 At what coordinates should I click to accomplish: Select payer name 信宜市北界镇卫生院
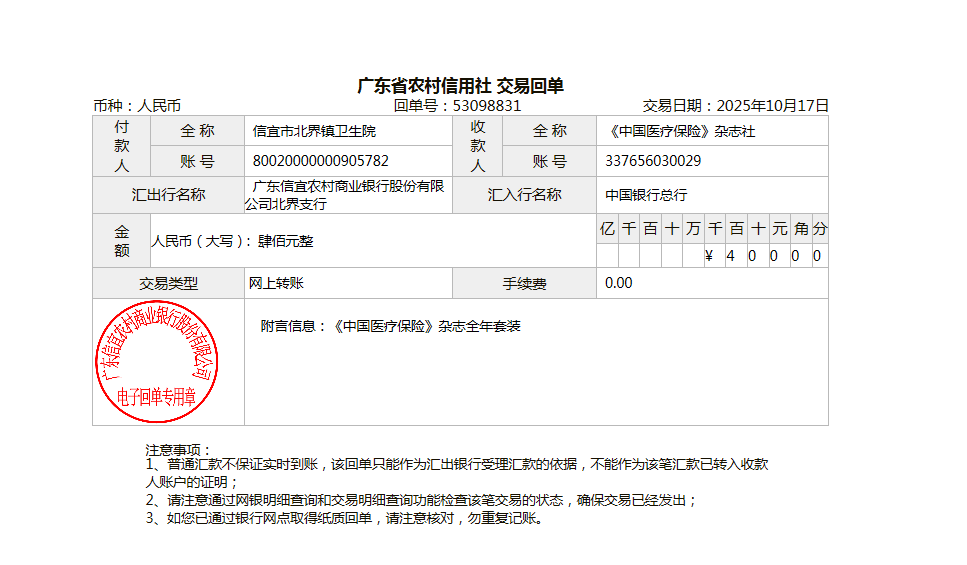pos(314,131)
